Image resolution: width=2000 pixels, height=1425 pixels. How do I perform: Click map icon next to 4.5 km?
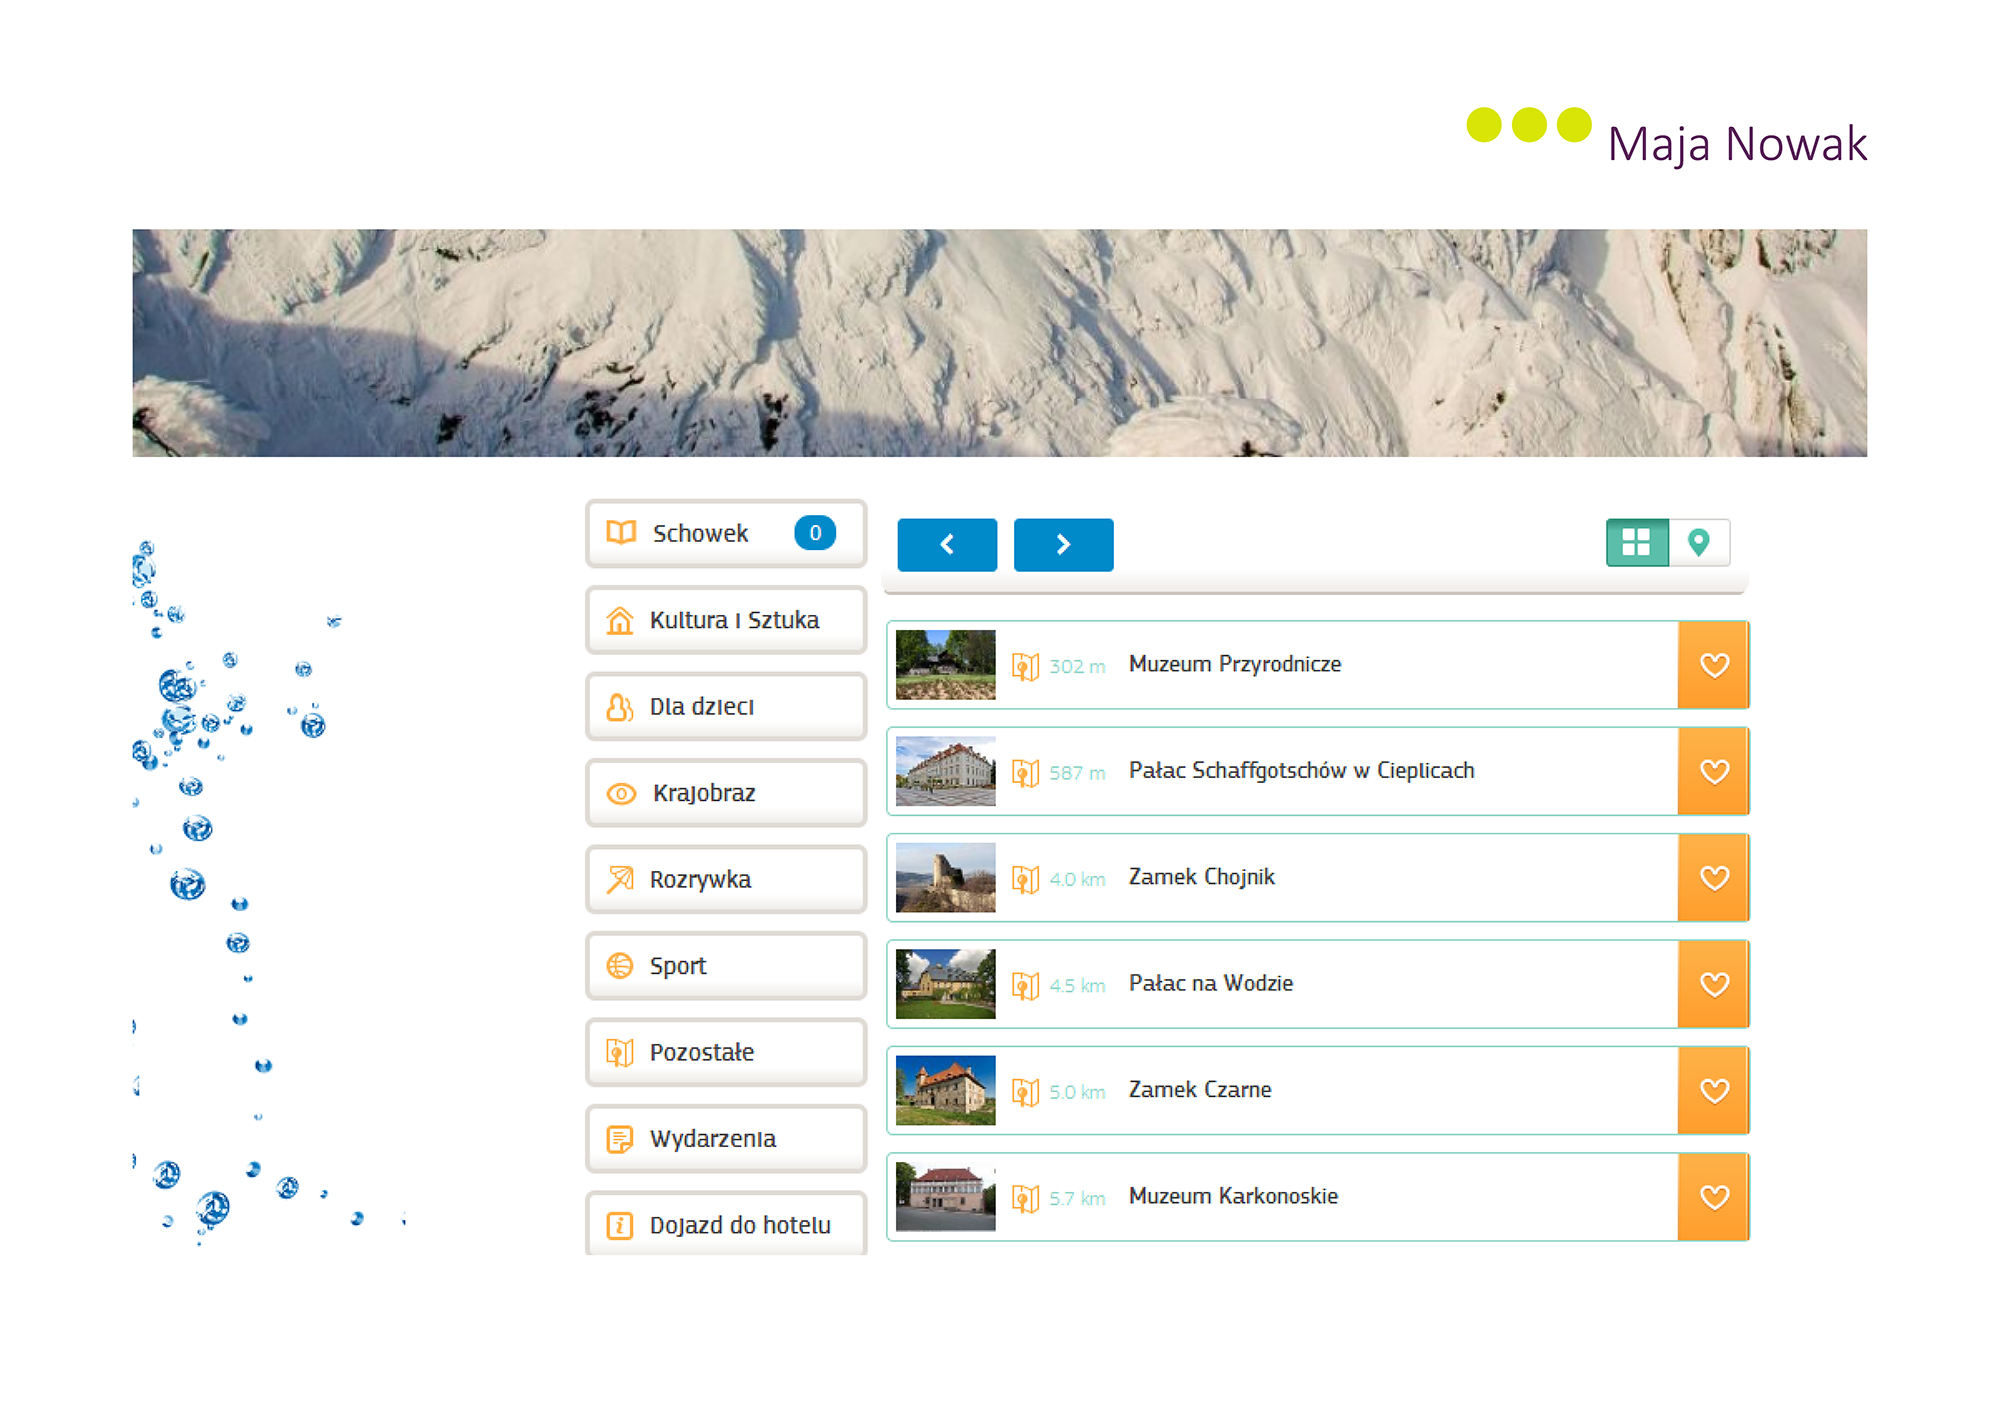1026,985
